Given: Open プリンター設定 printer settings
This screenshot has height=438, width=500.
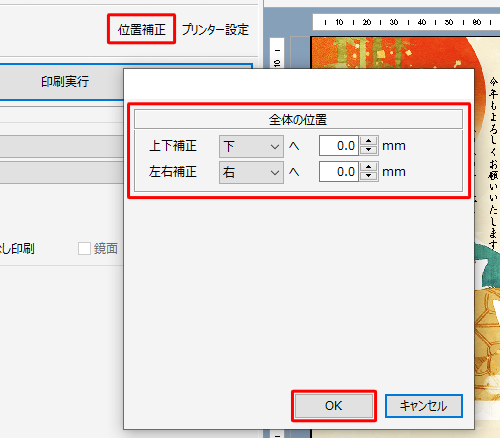Looking at the screenshot, I should [x=215, y=29].
